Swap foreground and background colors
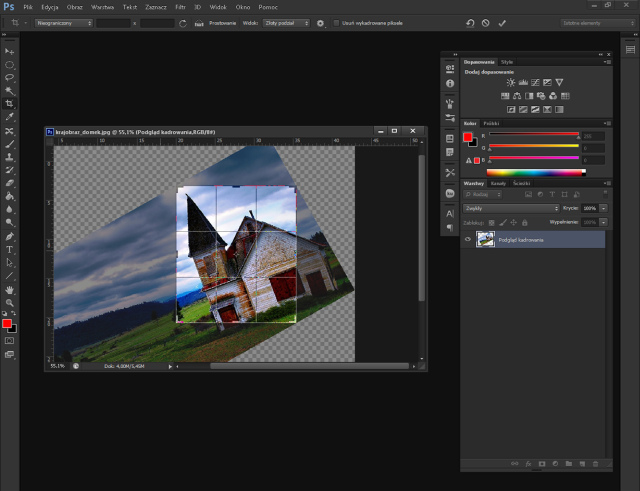 13,313
